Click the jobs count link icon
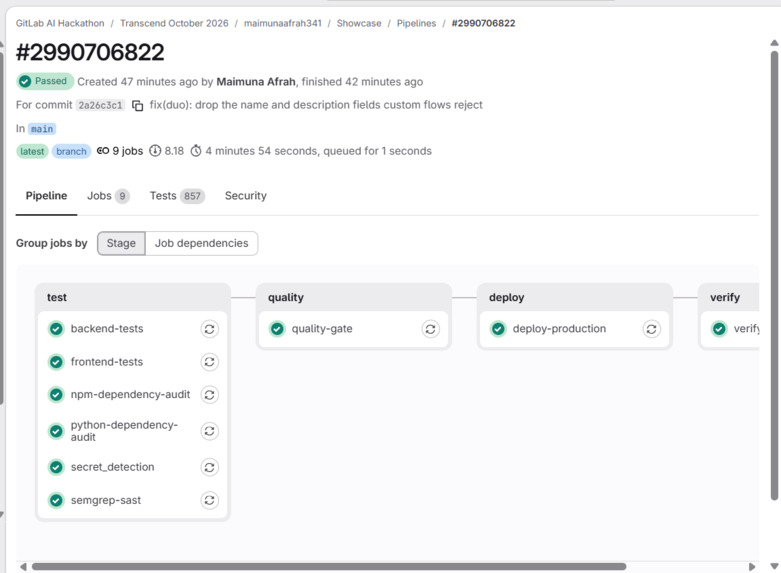 pos(103,150)
